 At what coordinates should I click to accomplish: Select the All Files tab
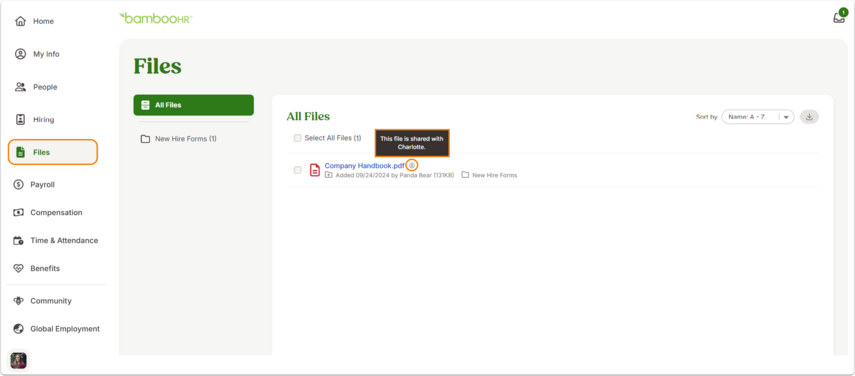tap(194, 105)
